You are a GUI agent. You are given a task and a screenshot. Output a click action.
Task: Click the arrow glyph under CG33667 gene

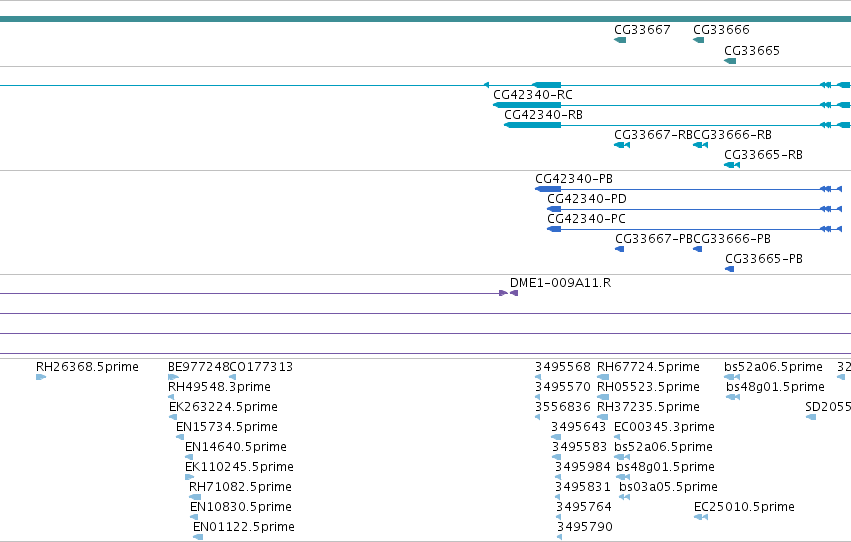pyautogui.click(x=620, y=40)
